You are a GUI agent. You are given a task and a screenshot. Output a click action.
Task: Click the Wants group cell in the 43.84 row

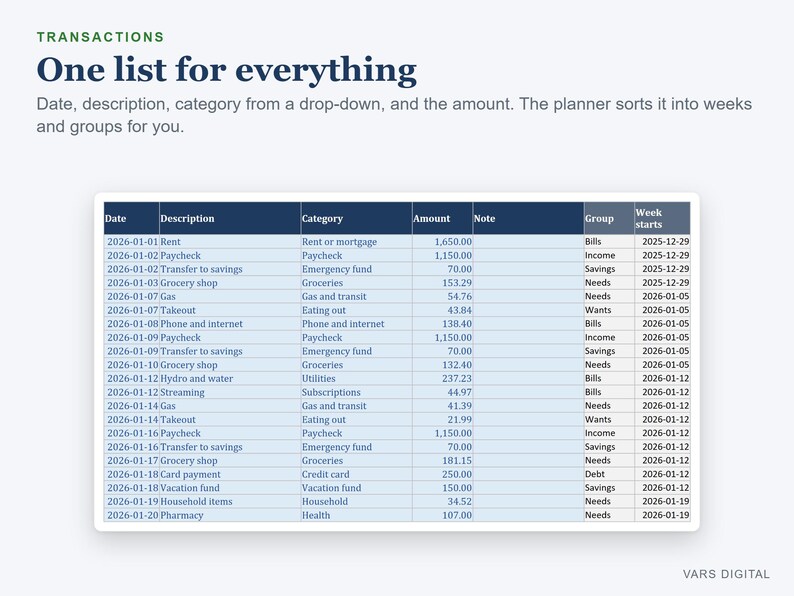pos(609,310)
